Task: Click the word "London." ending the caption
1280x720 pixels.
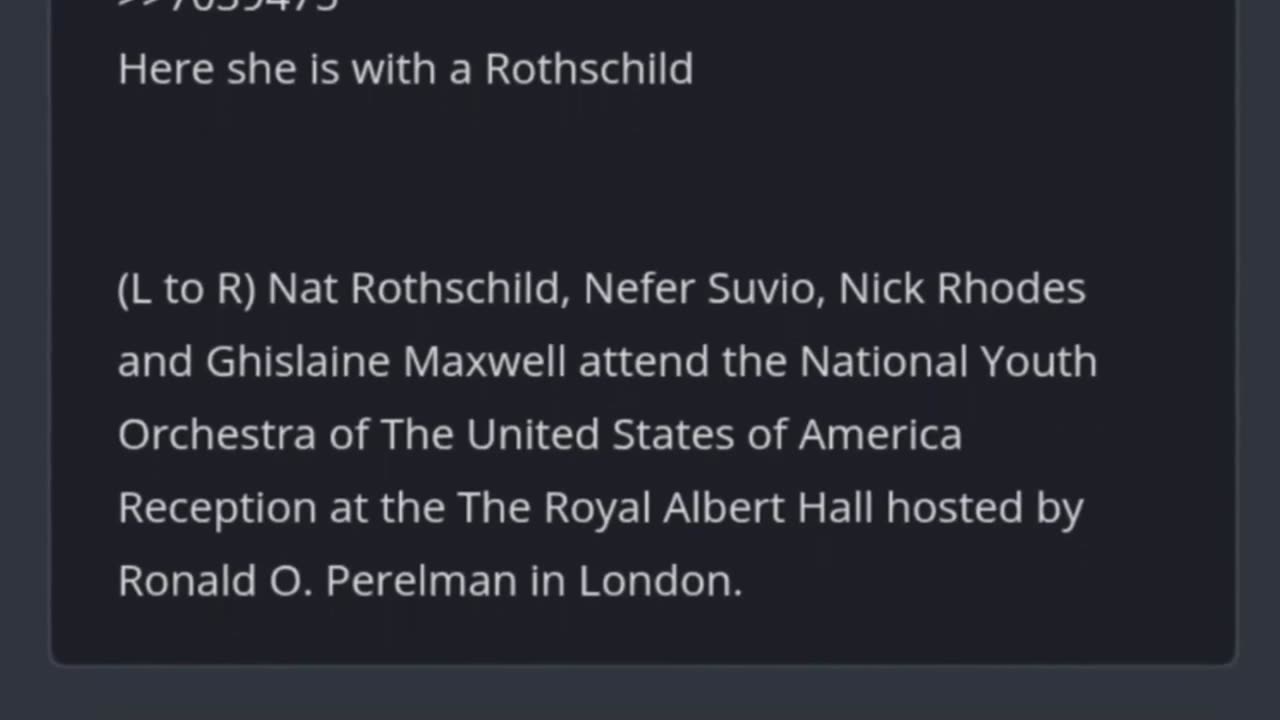Action: [660, 581]
